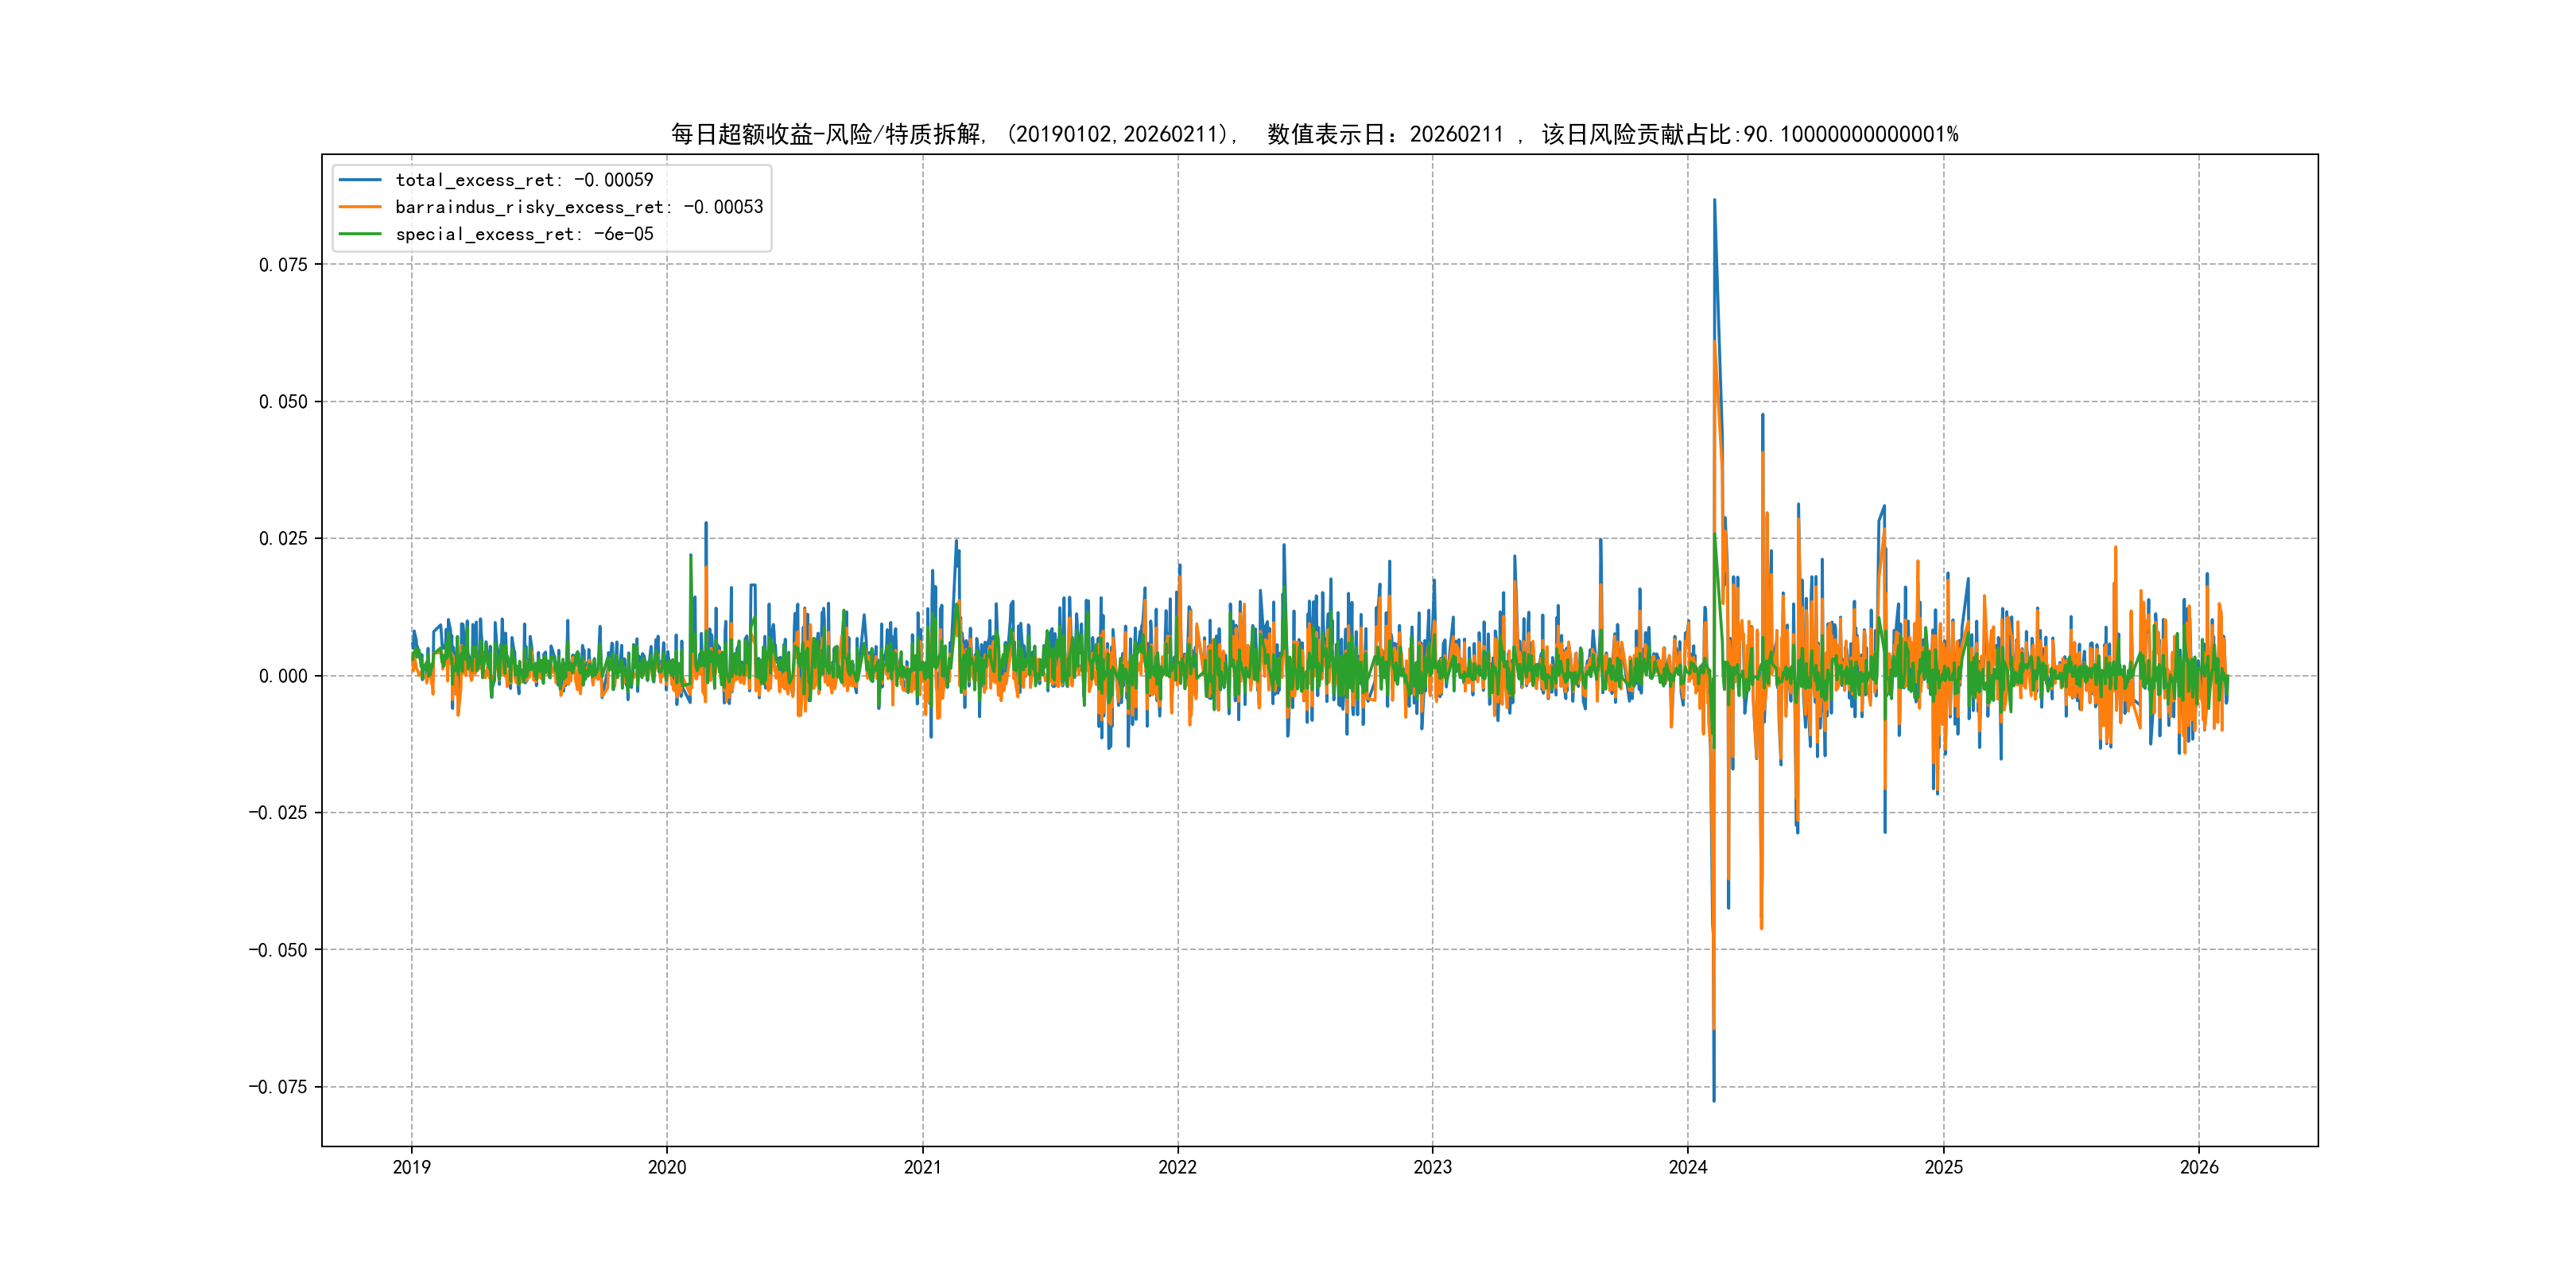The height and width of the screenshot is (1288, 2576).
Task: Click the 2021 x-axis tick label
Action: pyautogui.click(x=922, y=1167)
